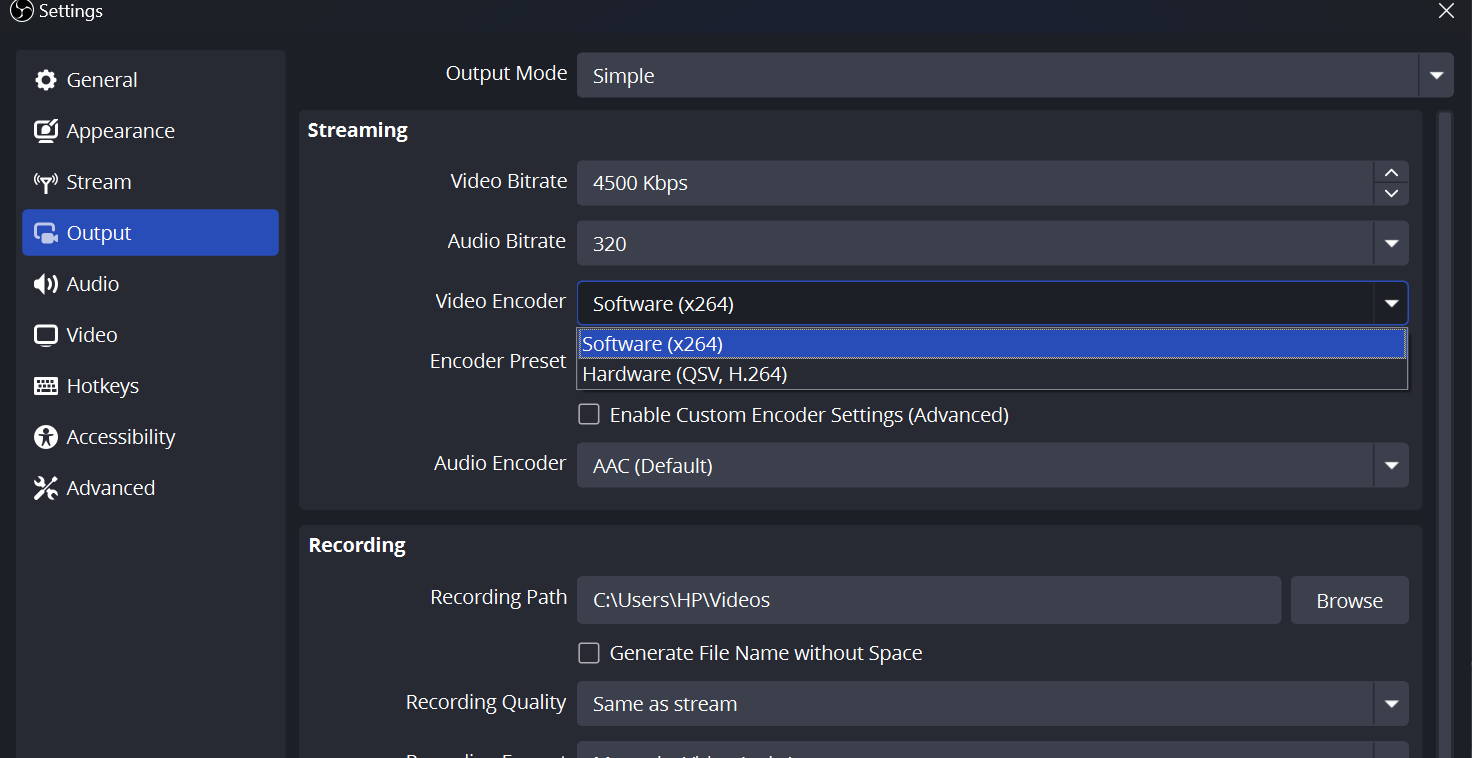Expand the Audio Bitrate dropdown
This screenshot has height=758, width=1472.
(x=1391, y=242)
